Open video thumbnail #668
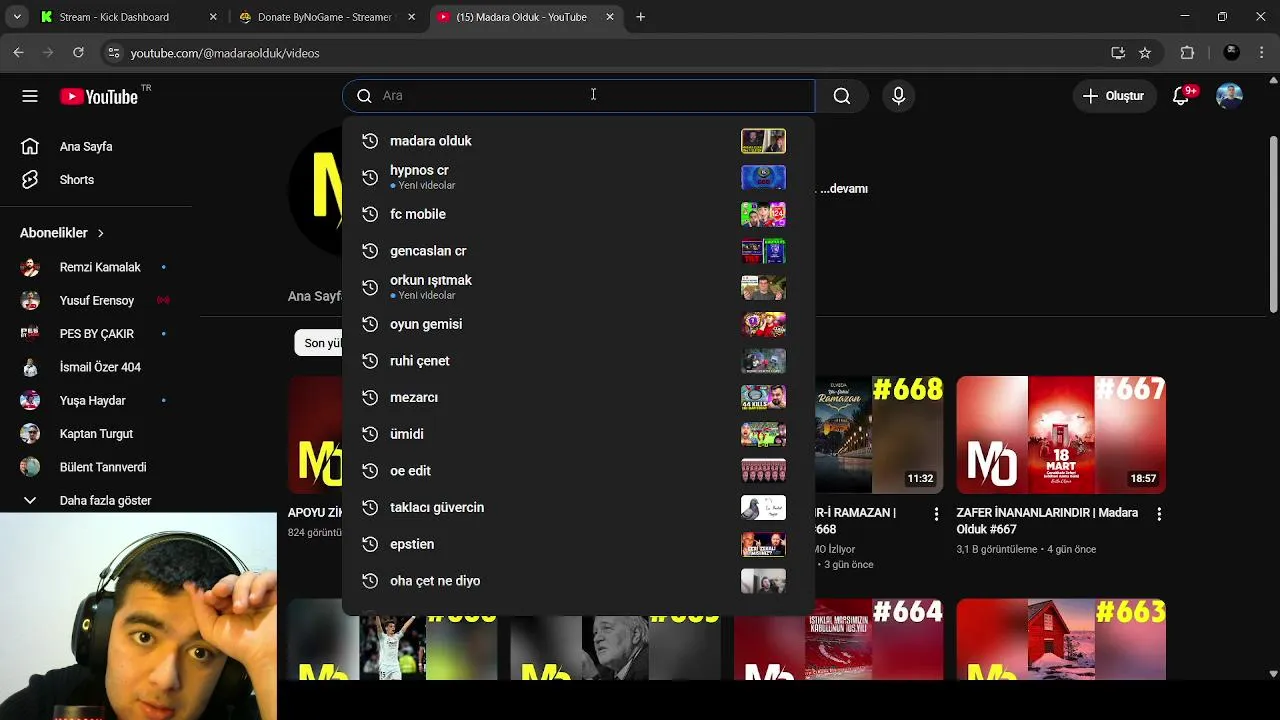Image resolution: width=1280 pixels, height=720 pixels. pyautogui.click(x=879, y=435)
